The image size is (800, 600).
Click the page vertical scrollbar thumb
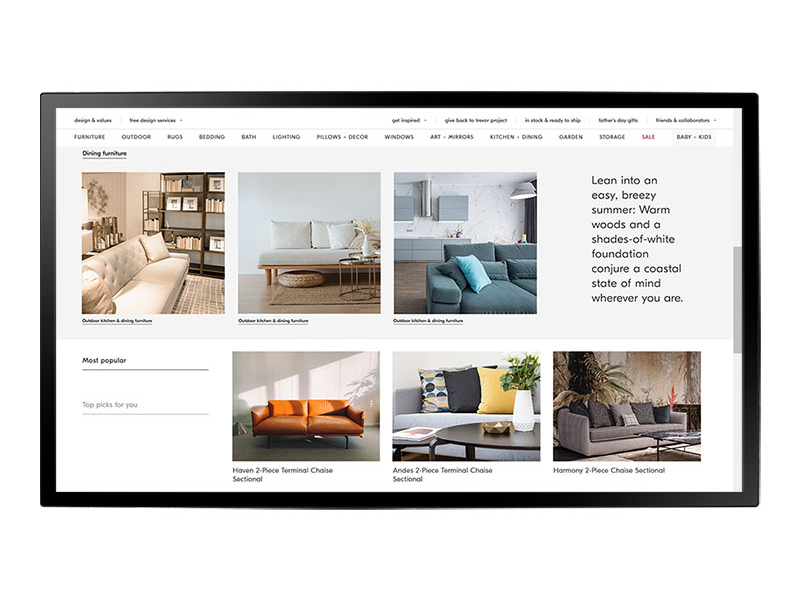click(738, 300)
